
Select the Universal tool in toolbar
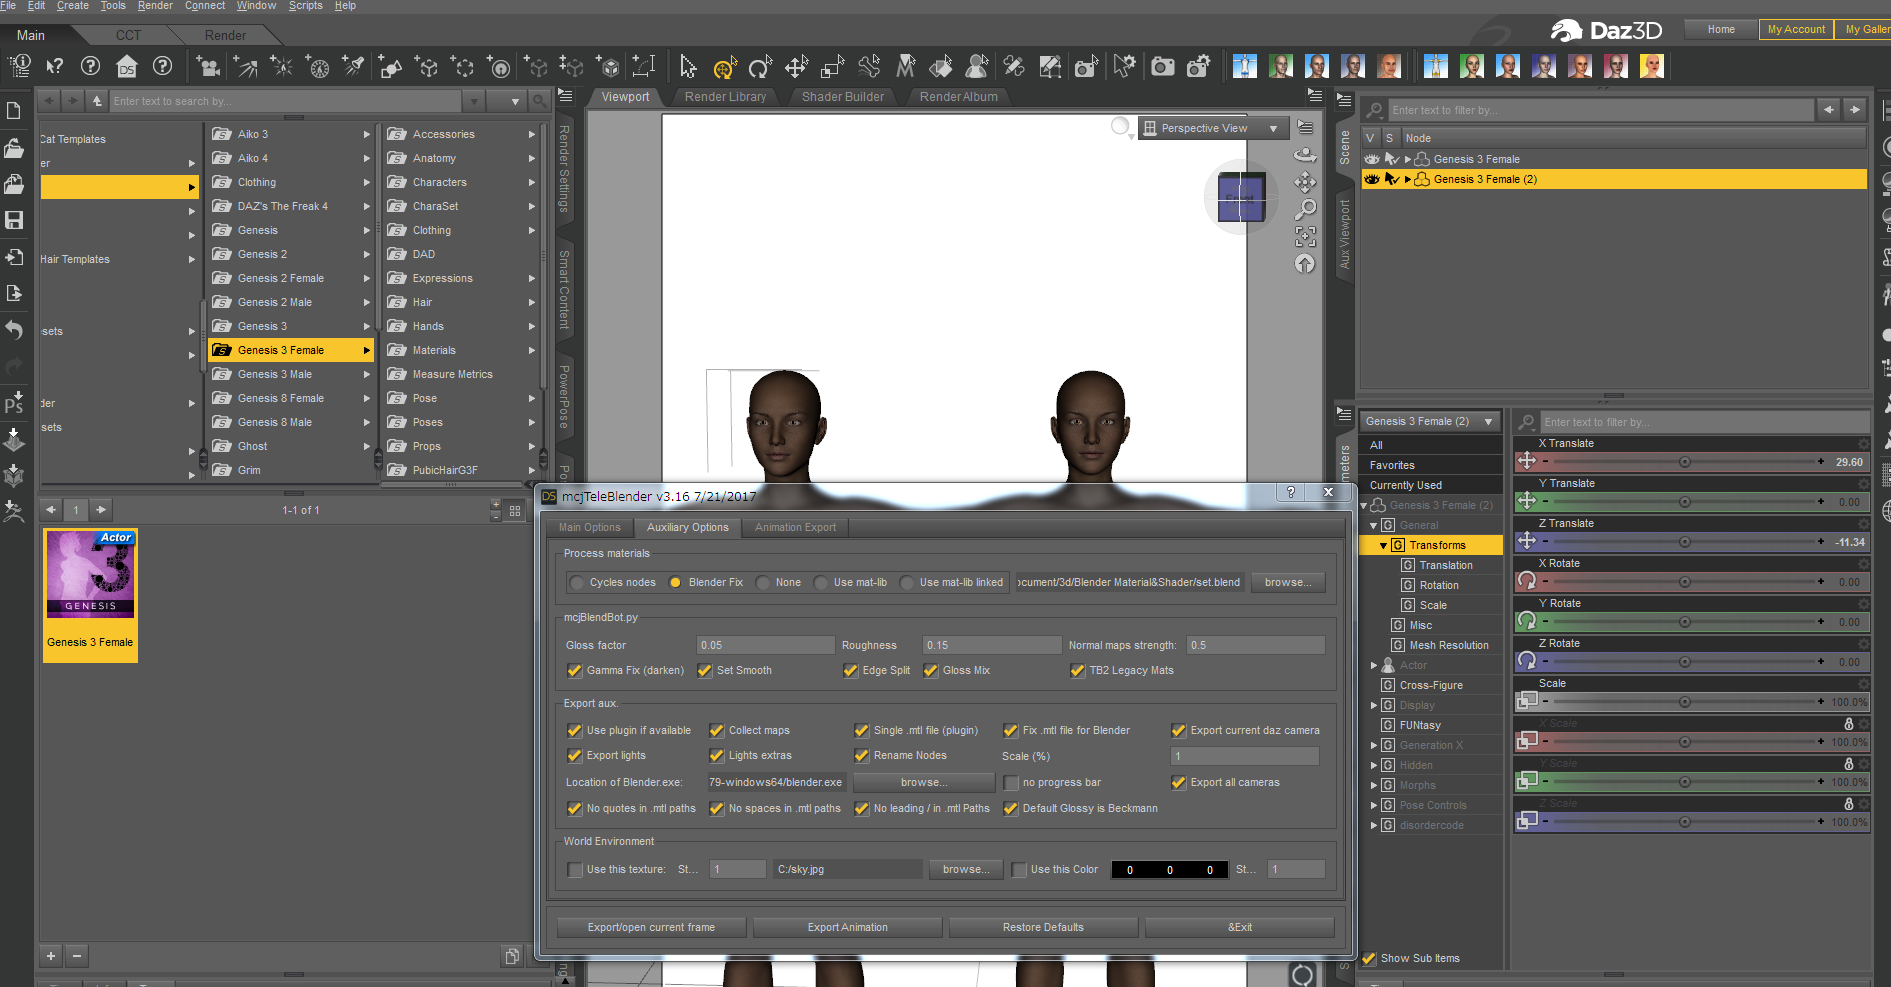pos(724,67)
